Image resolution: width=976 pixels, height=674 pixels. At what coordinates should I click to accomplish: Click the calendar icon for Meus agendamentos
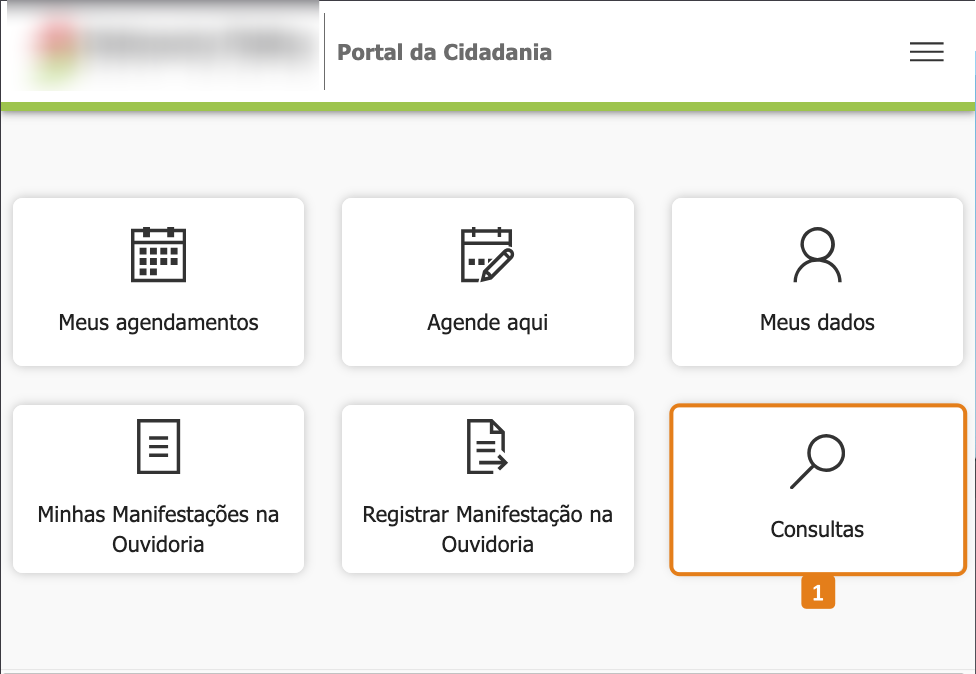(158, 255)
